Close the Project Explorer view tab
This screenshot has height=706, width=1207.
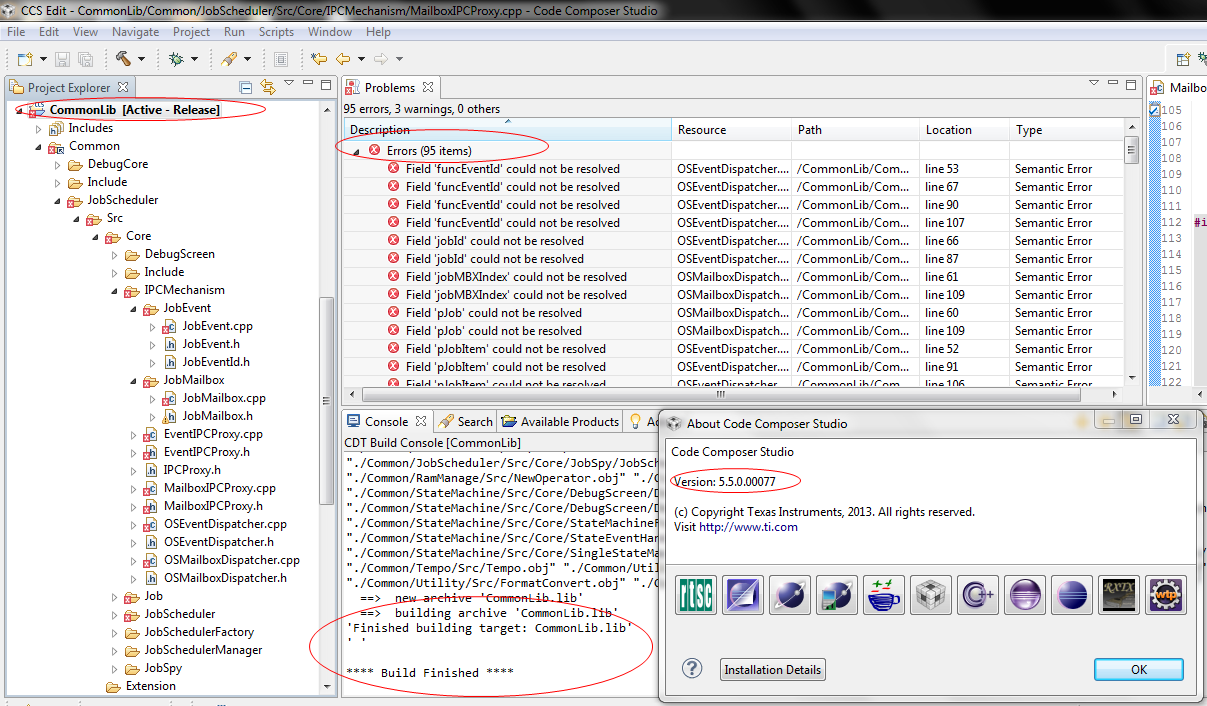[123, 88]
